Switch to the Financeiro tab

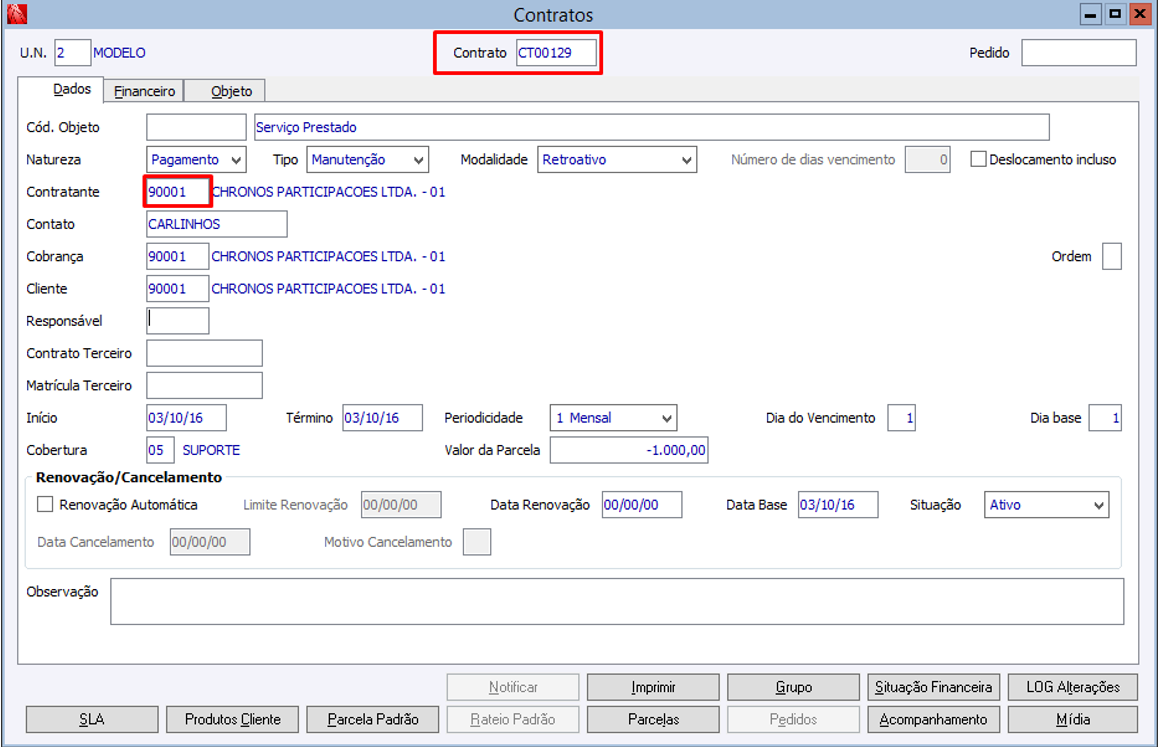pos(144,91)
